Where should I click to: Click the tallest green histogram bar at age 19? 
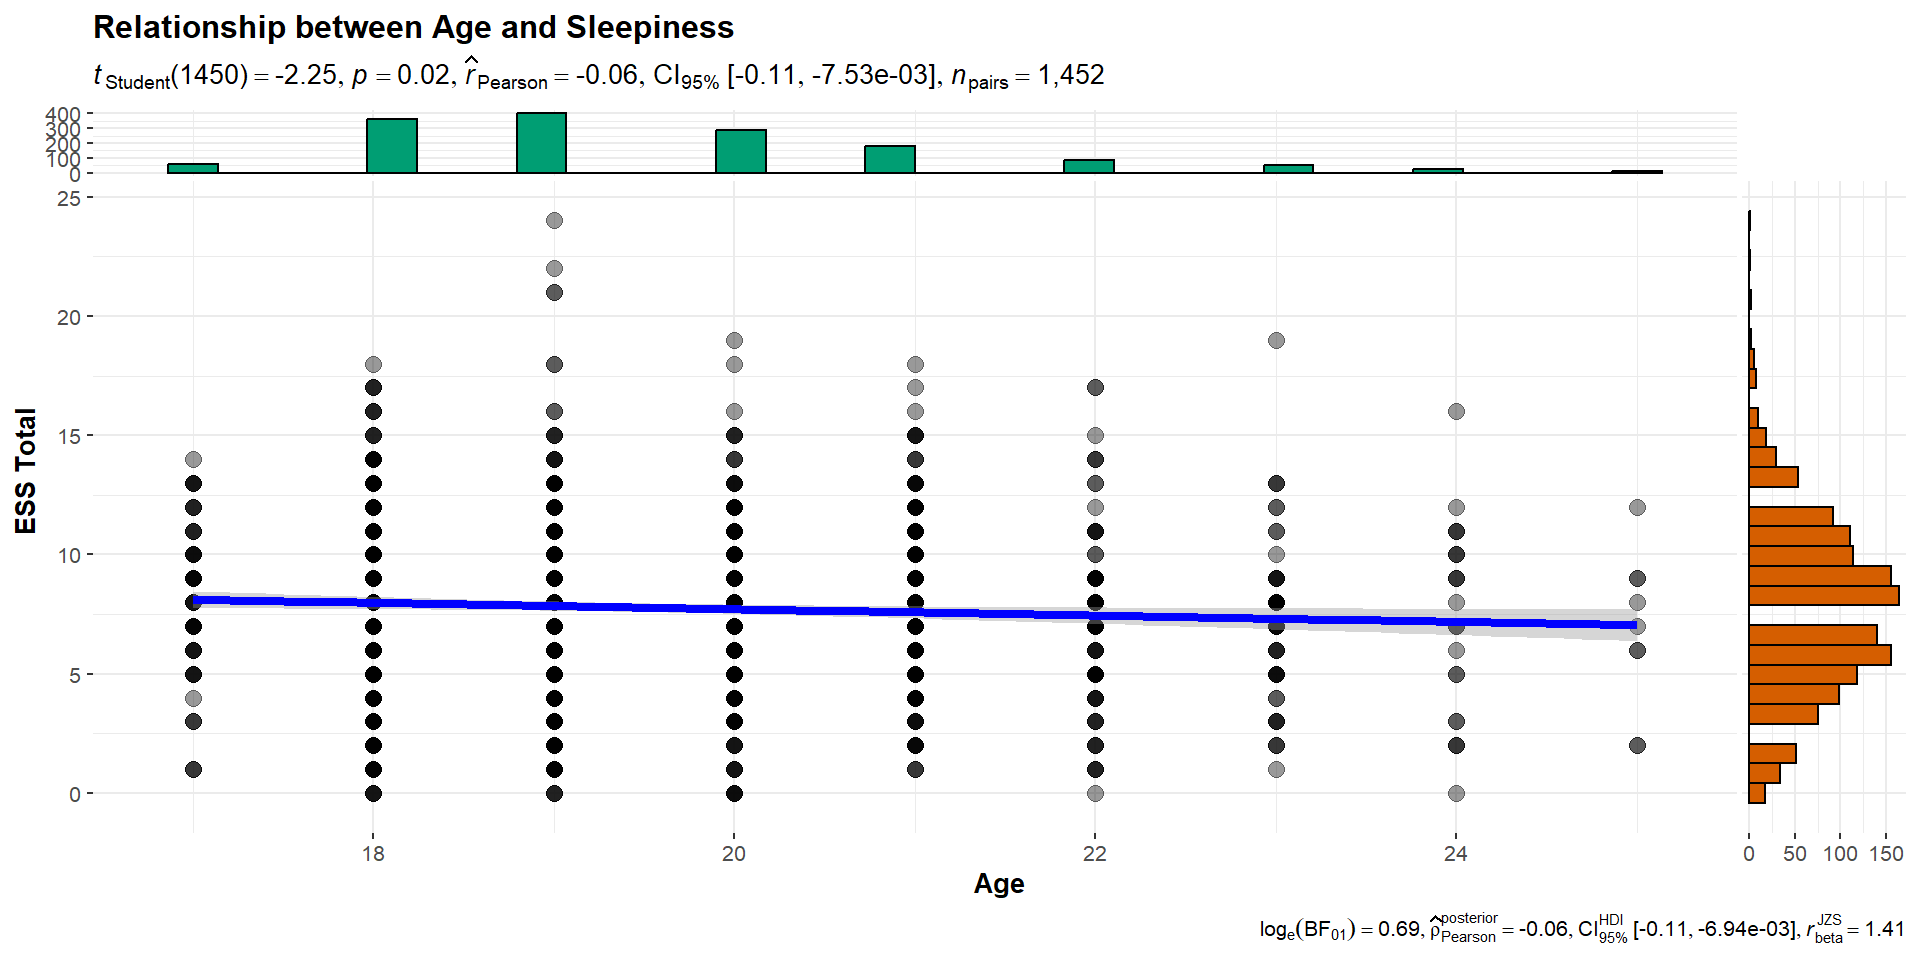[x=541, y=143]
